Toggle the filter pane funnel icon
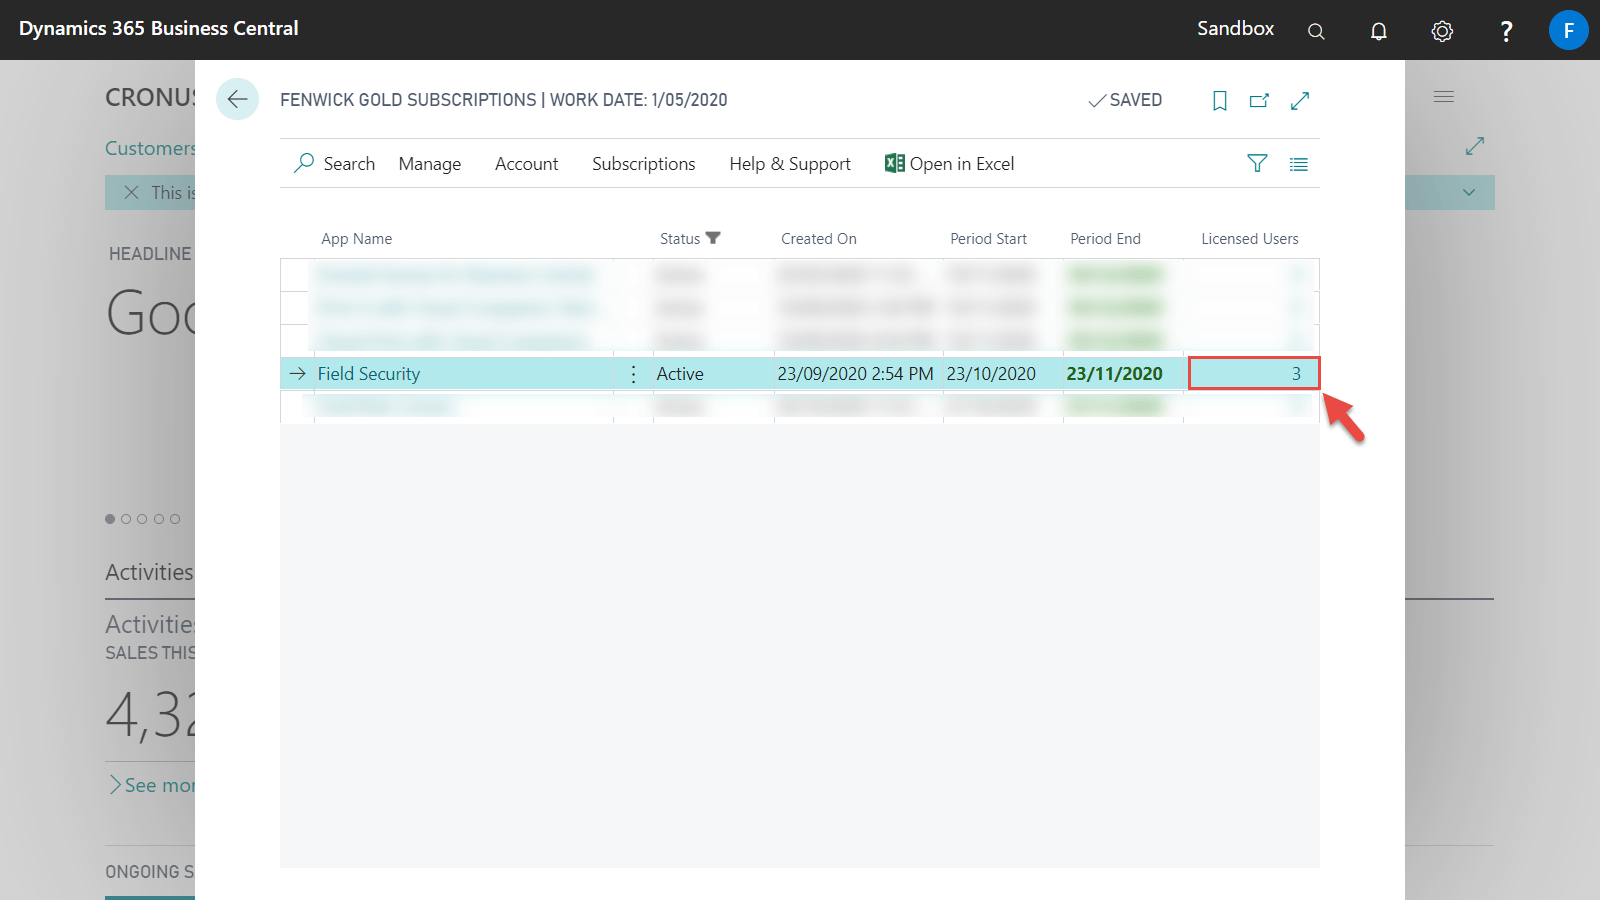 point(1257,163)
